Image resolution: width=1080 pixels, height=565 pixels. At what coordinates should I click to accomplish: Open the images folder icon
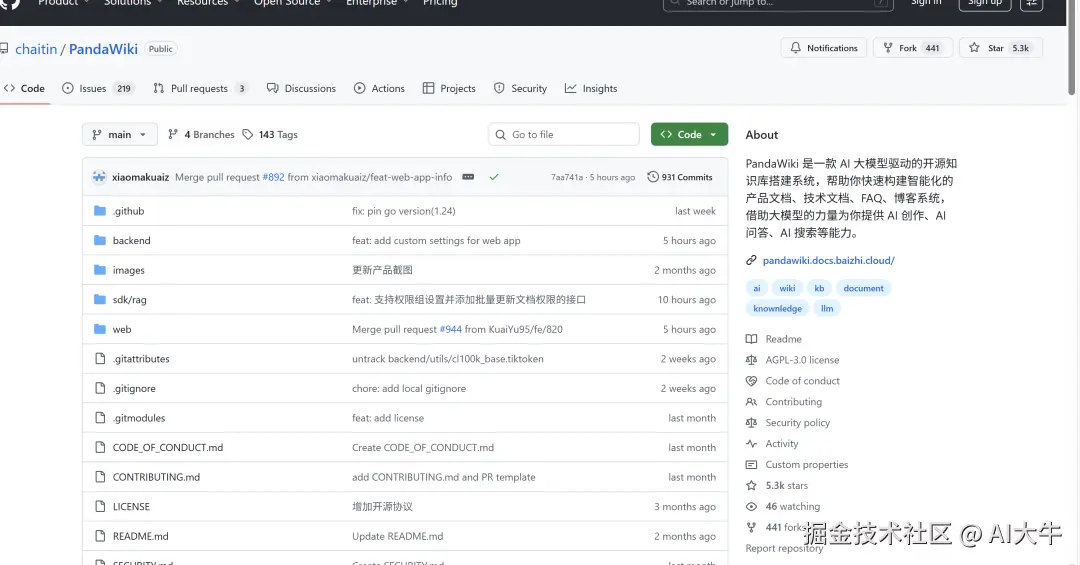[100, 270]
